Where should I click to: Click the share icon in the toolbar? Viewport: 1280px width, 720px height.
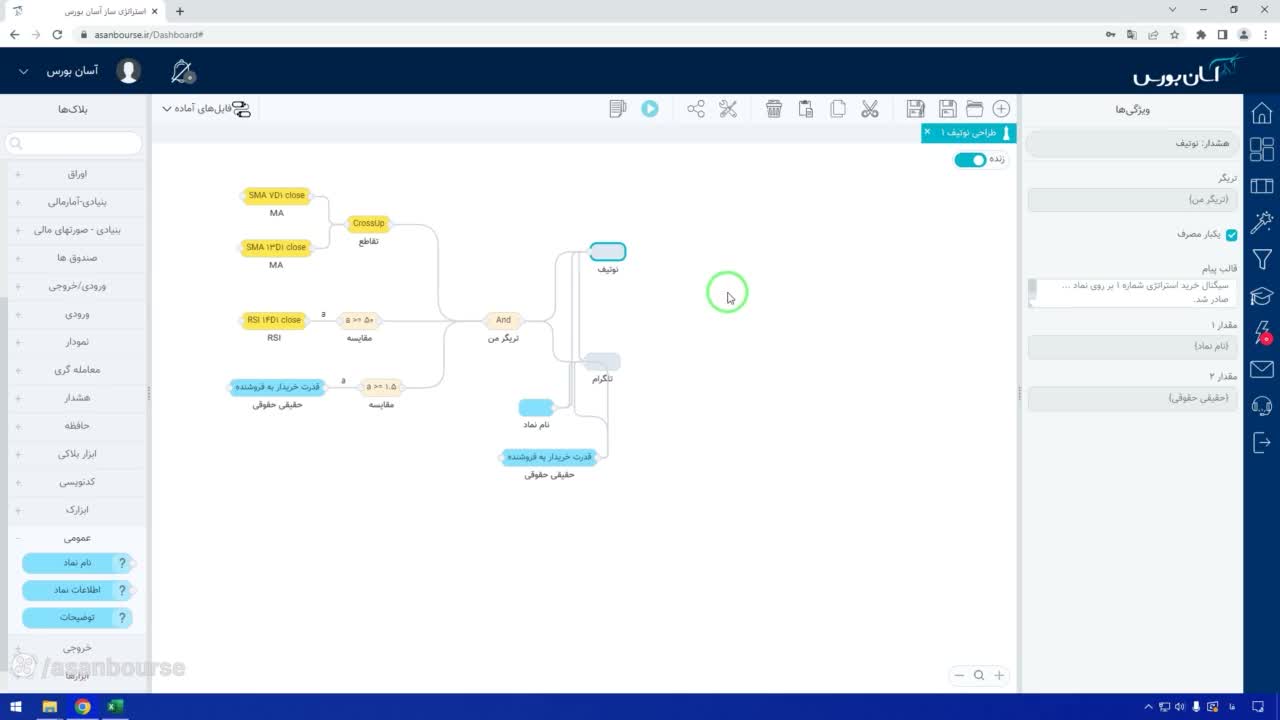point(696,109)
